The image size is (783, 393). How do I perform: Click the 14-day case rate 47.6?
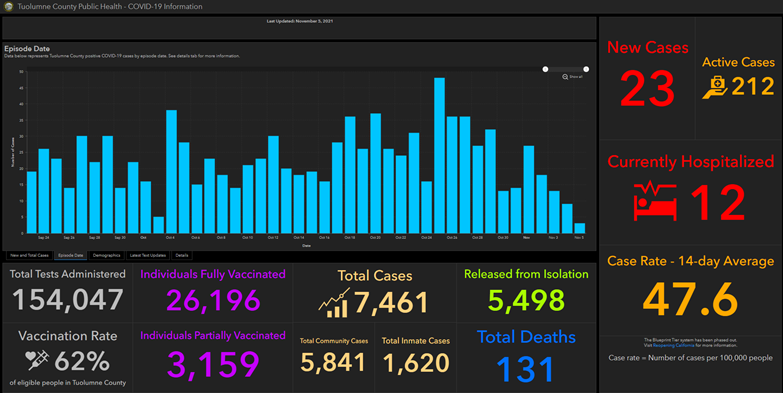(x=690, y=300)
